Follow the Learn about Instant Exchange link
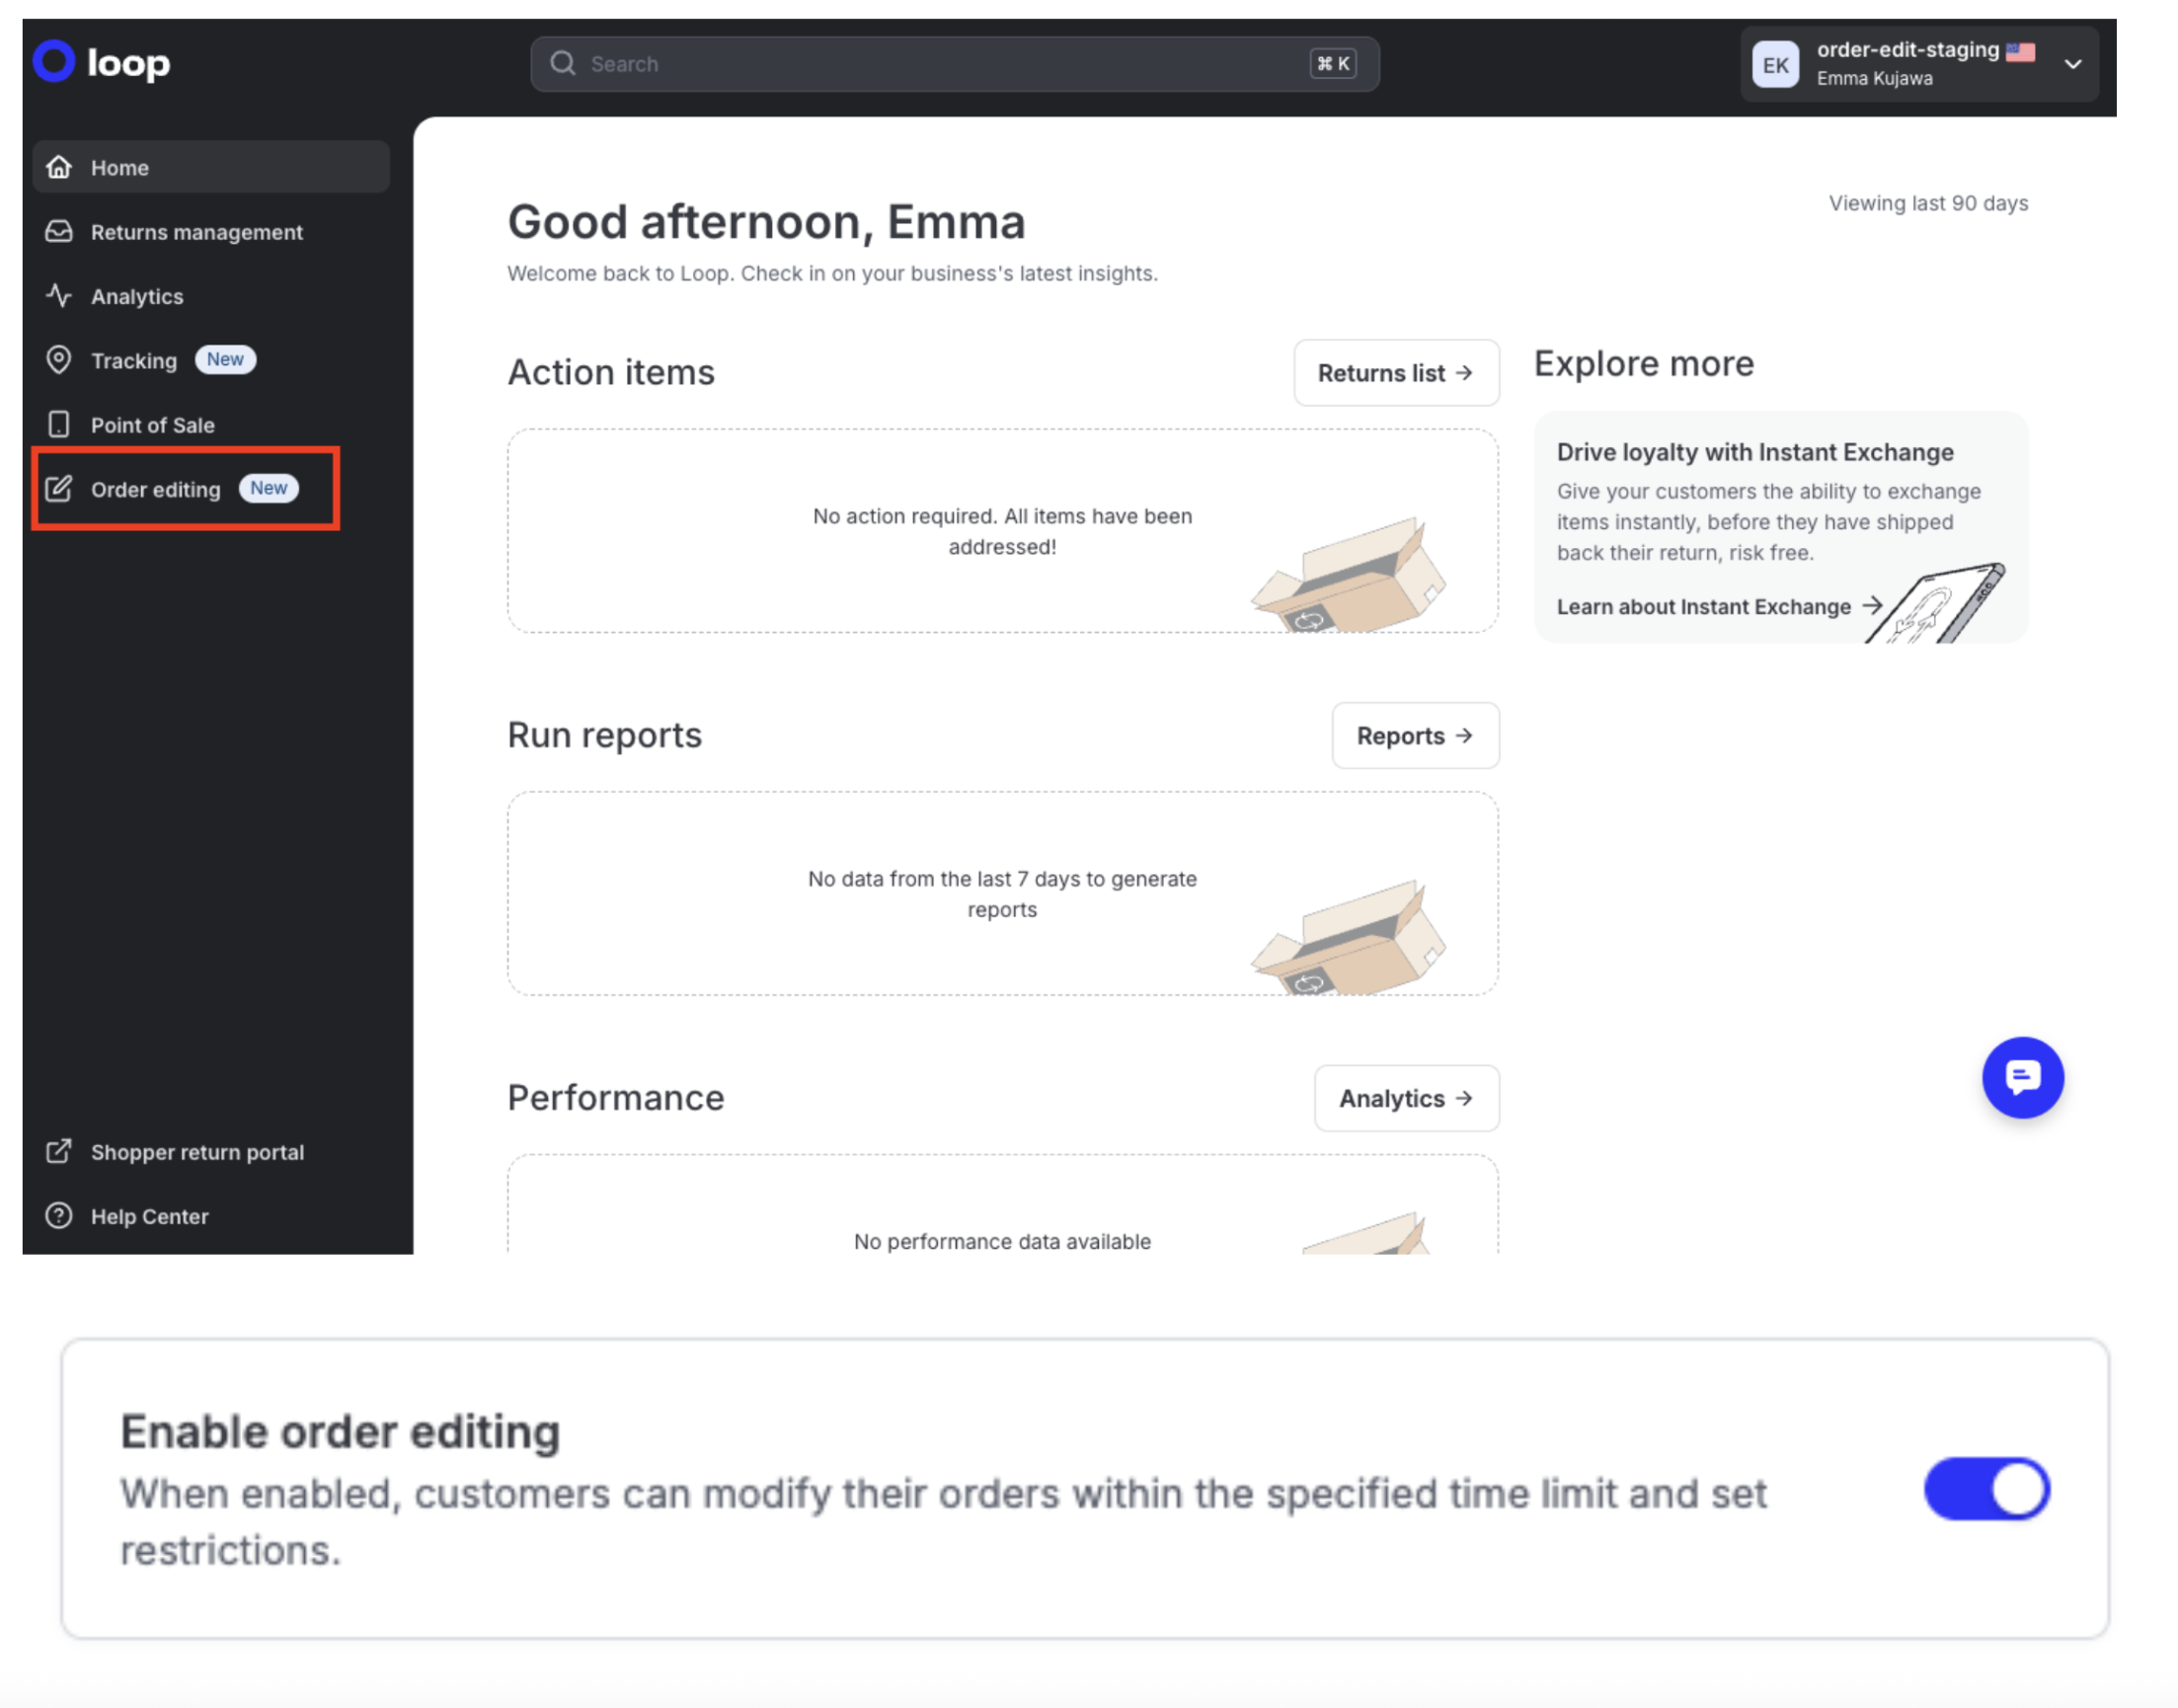Viewport: 2178px width, 1708px height. (x=1718, y=607)
